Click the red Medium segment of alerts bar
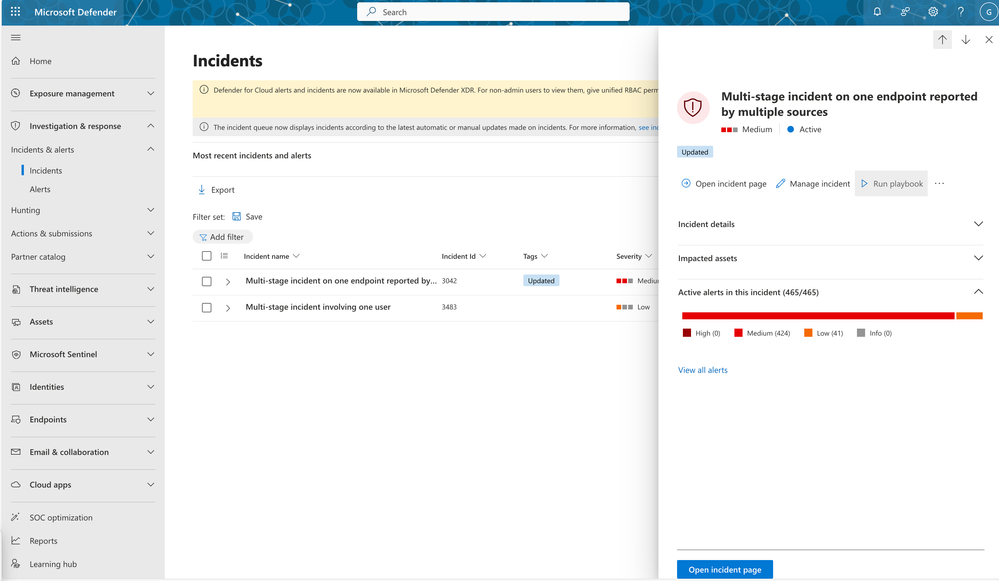 [818, 315]
